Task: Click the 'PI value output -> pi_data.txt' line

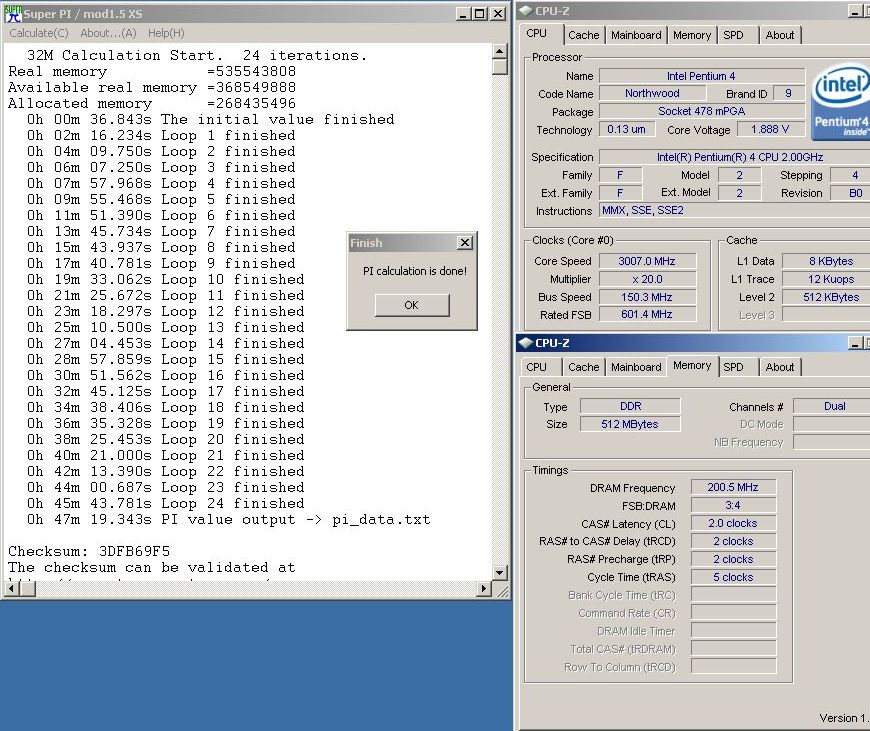Action: [229, 520]
